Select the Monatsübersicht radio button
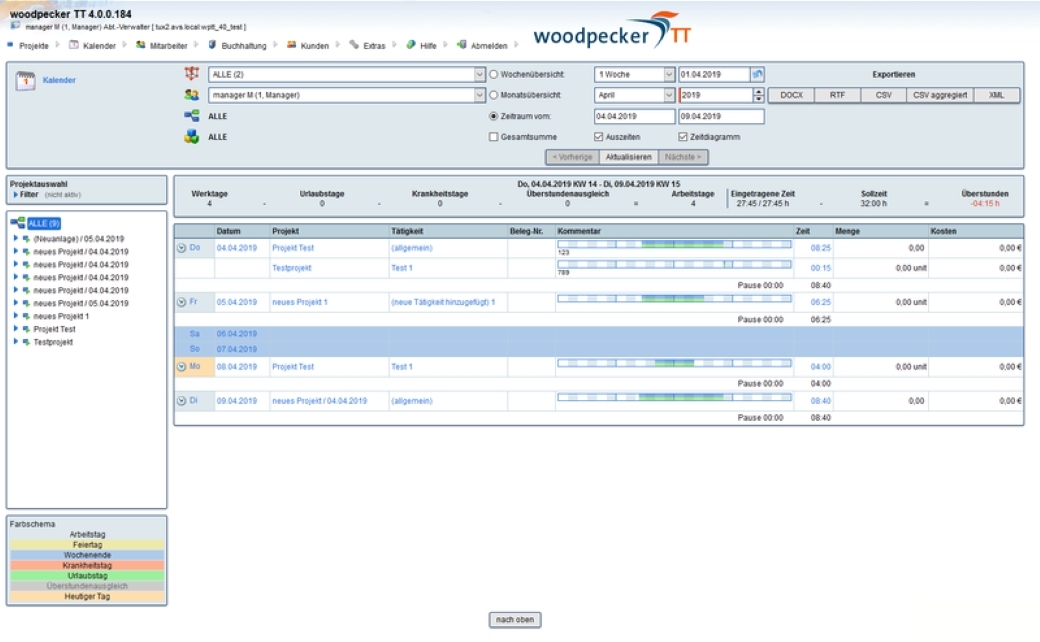 (x=493, y=95)
